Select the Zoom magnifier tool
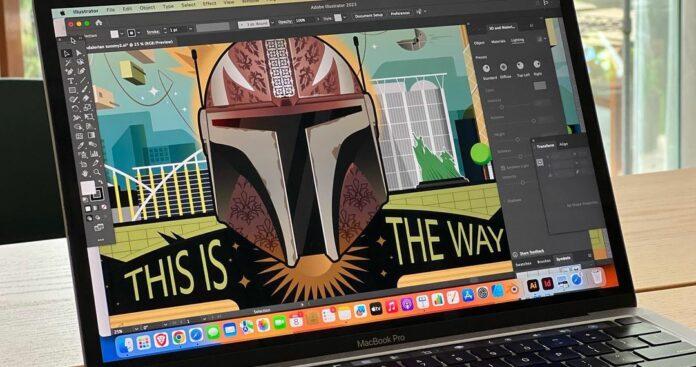Screen dimensions: 696x367 click(x=97, y=172)
